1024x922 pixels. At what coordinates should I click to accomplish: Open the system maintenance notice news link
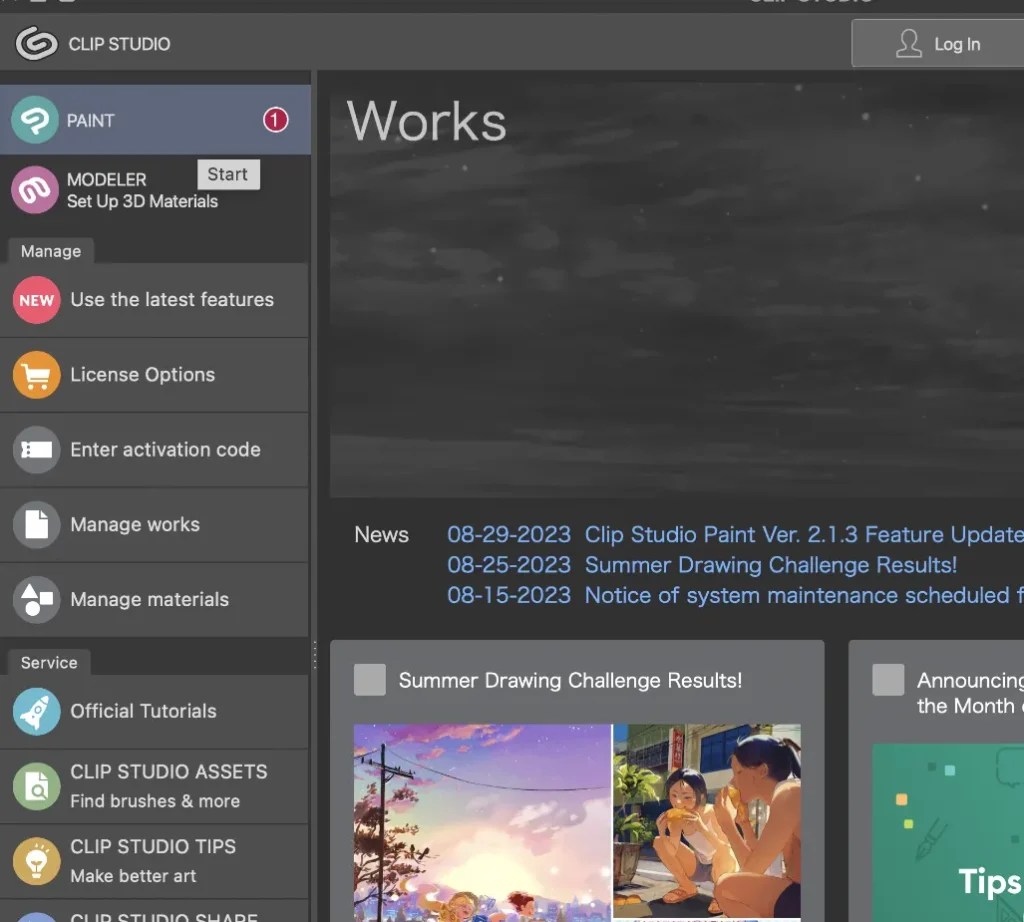click(804, 596)
